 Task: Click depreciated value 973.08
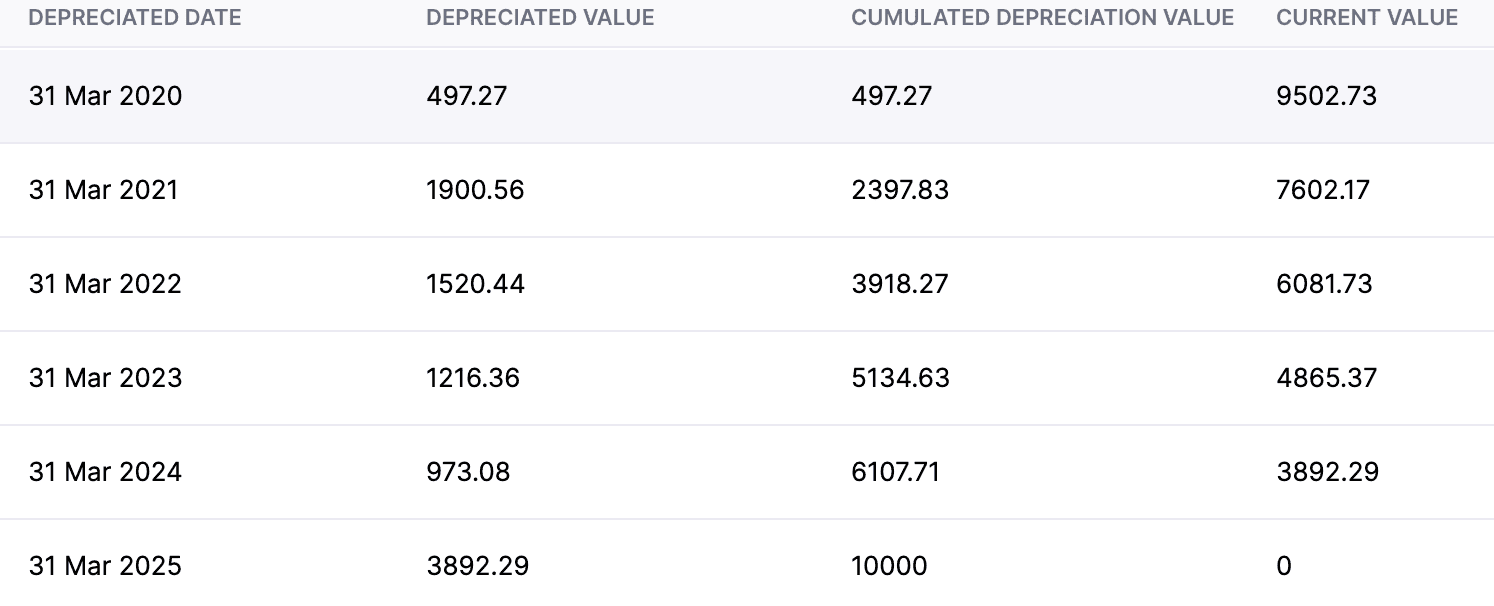pos(468,472)
